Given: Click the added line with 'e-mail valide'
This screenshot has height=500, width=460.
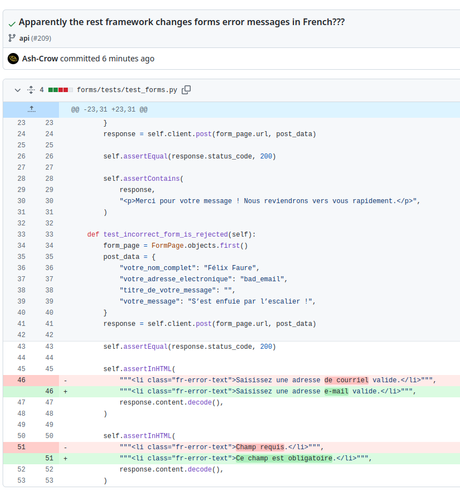Looking at the screenshot, I should (232, 391).
